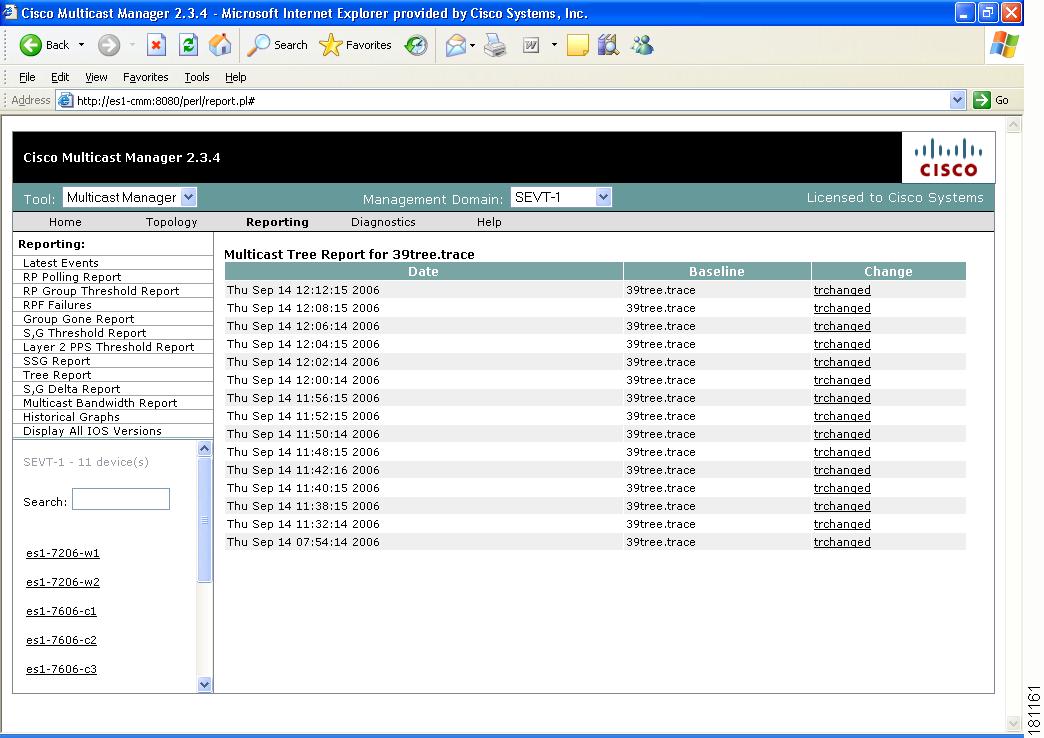
Task: Go to the browser Home page icon
Action: tap(220, 45)
